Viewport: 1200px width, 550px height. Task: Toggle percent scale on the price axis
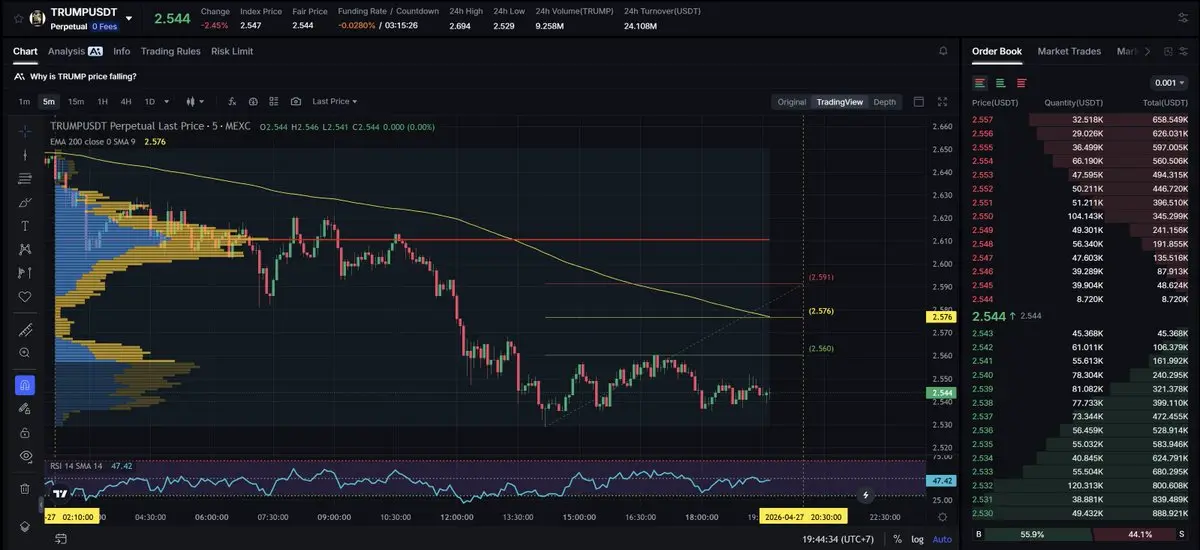coord(897,539)
